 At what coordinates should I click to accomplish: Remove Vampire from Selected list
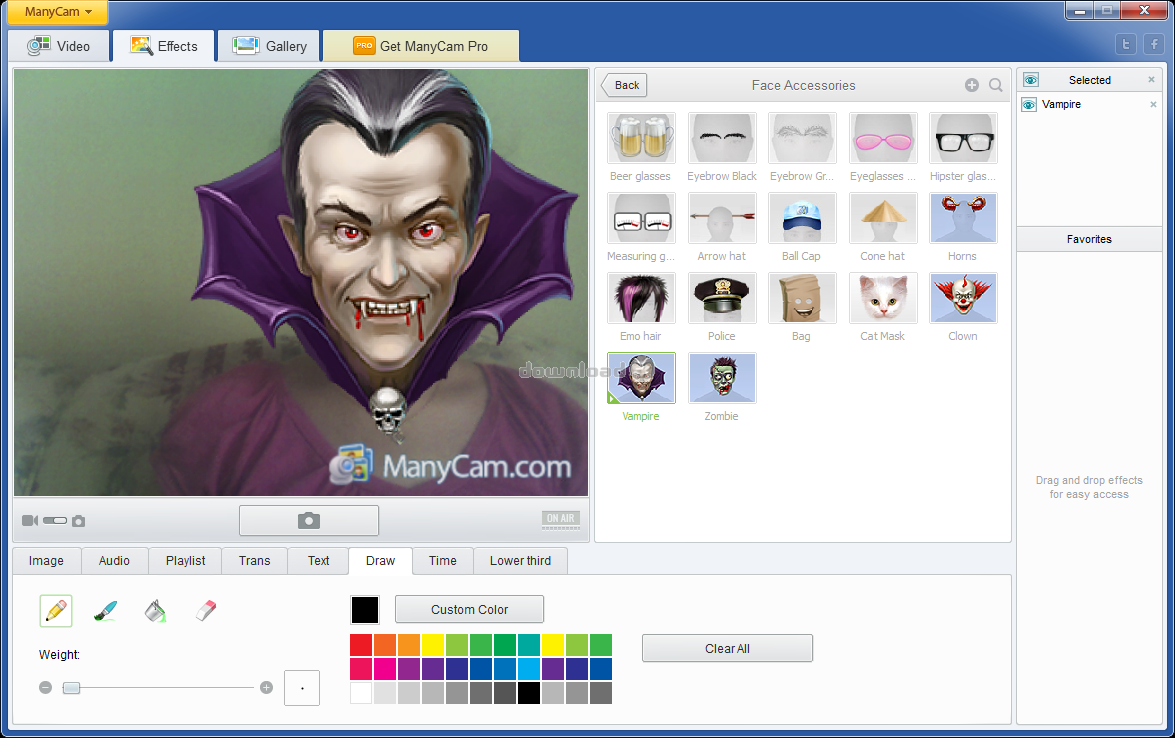pos(1153,104)
